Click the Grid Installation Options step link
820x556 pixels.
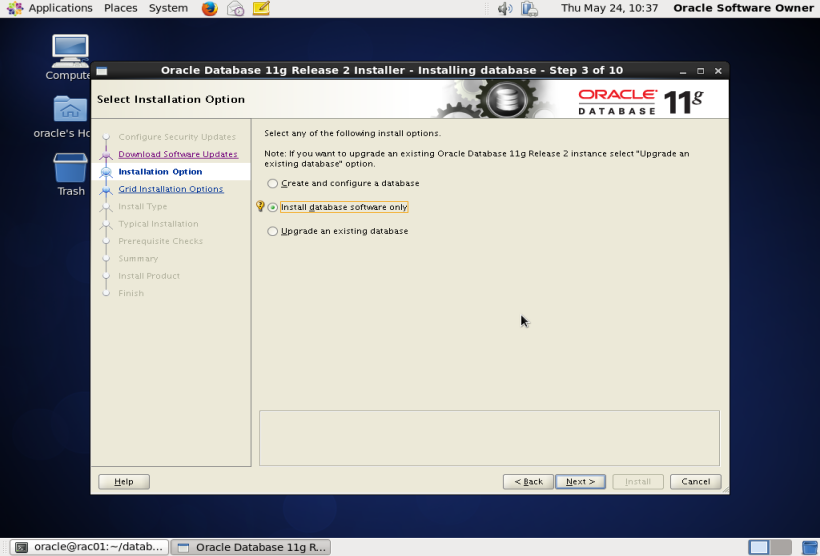(x=171, y=189)
